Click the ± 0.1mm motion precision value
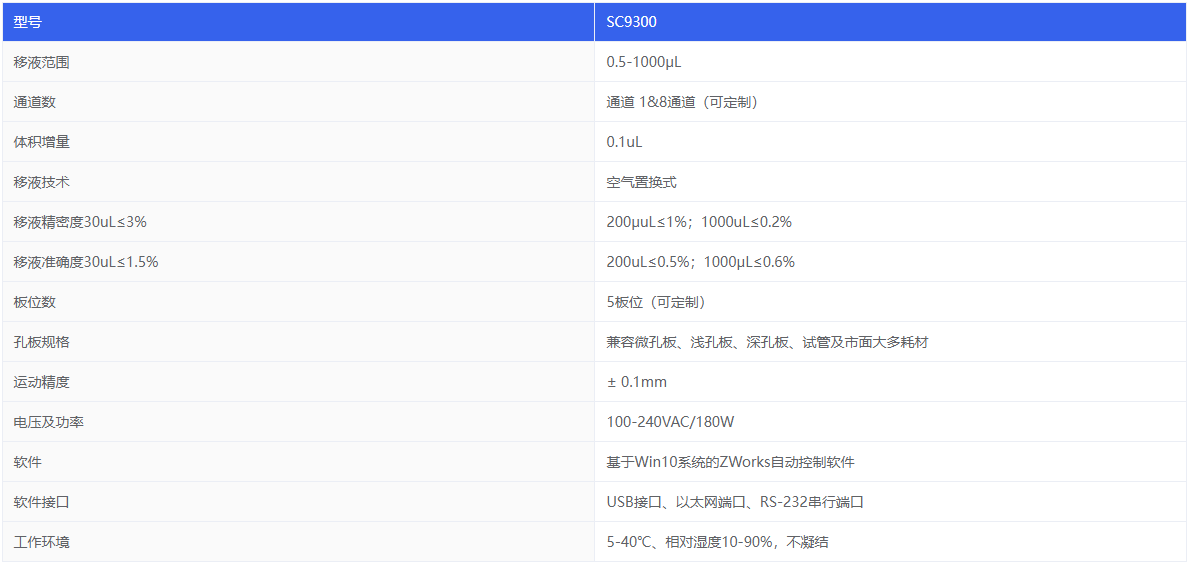The height and width of the screenshot is (566, 1191). [x=637, y=382]
